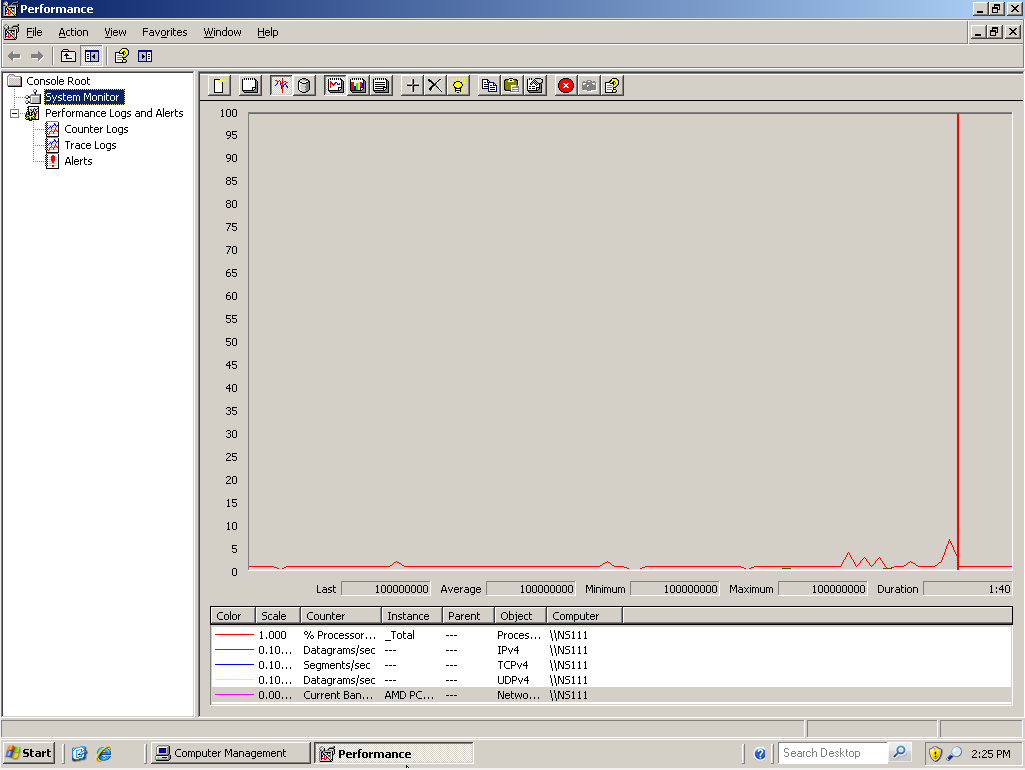Click the security shield tray icon
The image size is (1025, 770).
(x=935, y=754)
